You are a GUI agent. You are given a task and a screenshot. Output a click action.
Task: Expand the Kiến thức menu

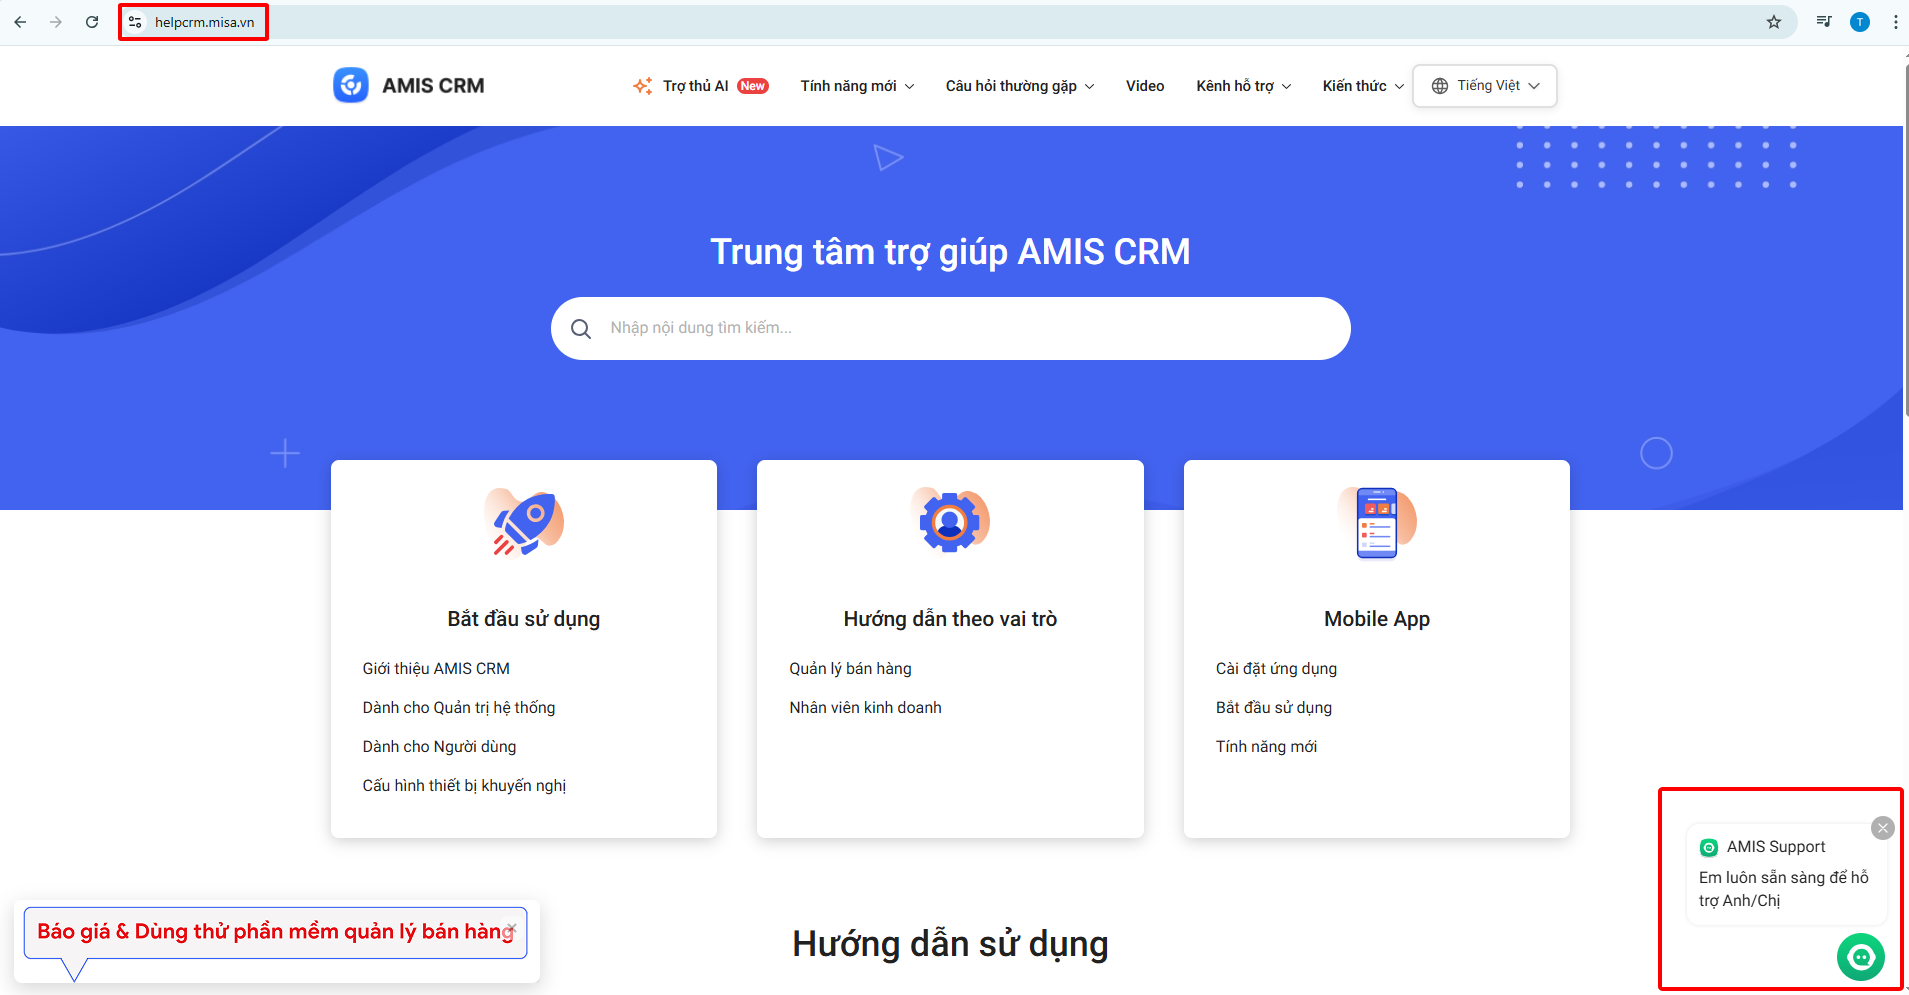(x=1363, y=86)
